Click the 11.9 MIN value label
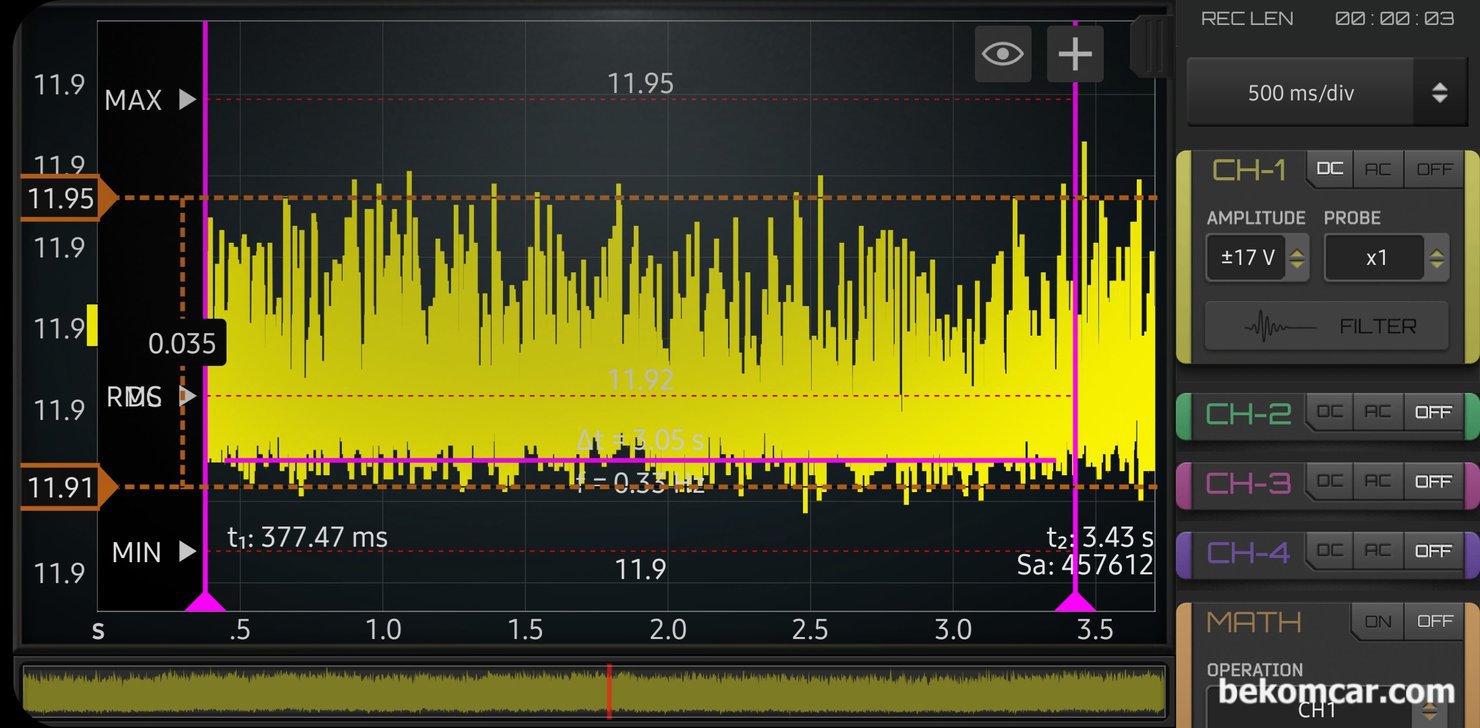 click(640, 569)
